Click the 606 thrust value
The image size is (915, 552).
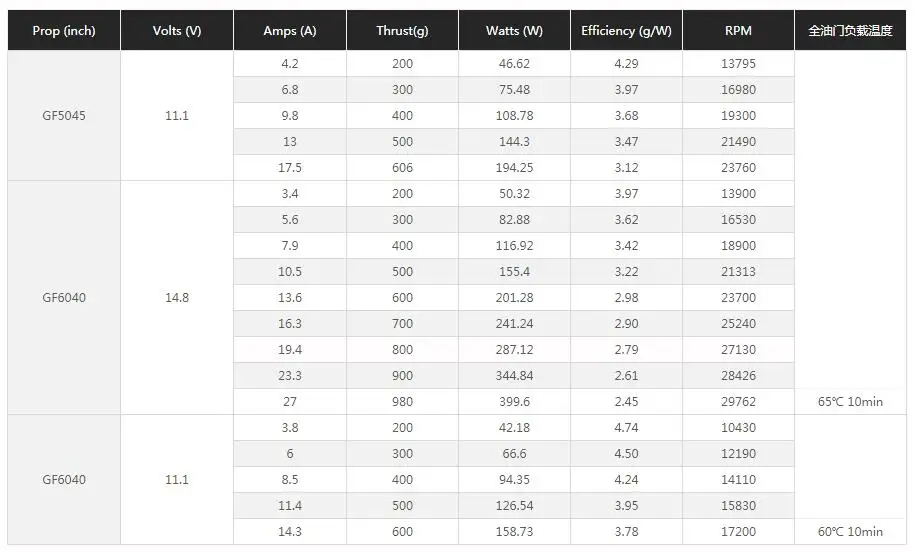(x=402, y=167)
